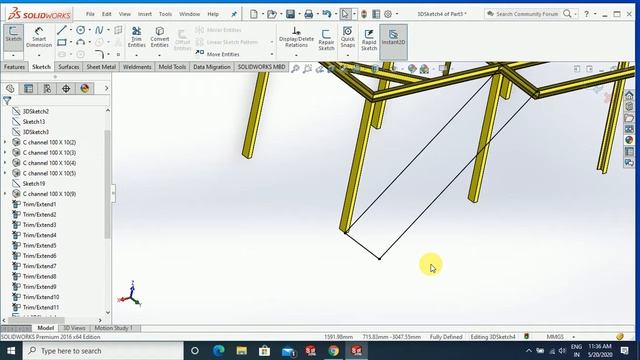Click the taskbar search box
Viewport: 640px width, 360px height.
pyautogui.click(x=103, y=351)
